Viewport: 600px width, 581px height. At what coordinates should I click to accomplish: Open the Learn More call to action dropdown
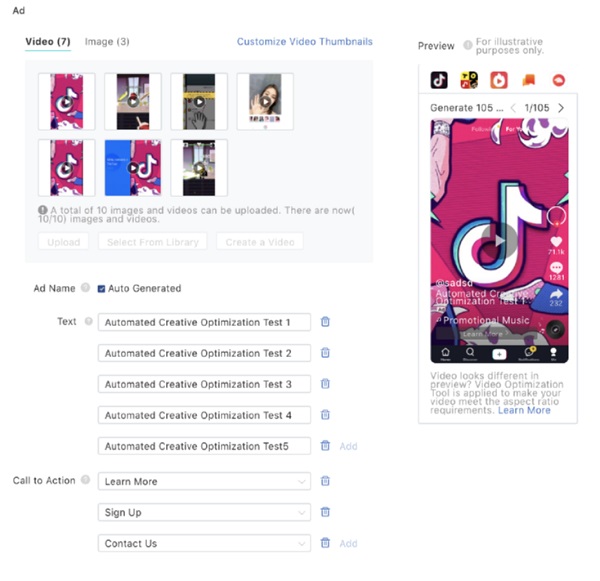click(204, 481)
